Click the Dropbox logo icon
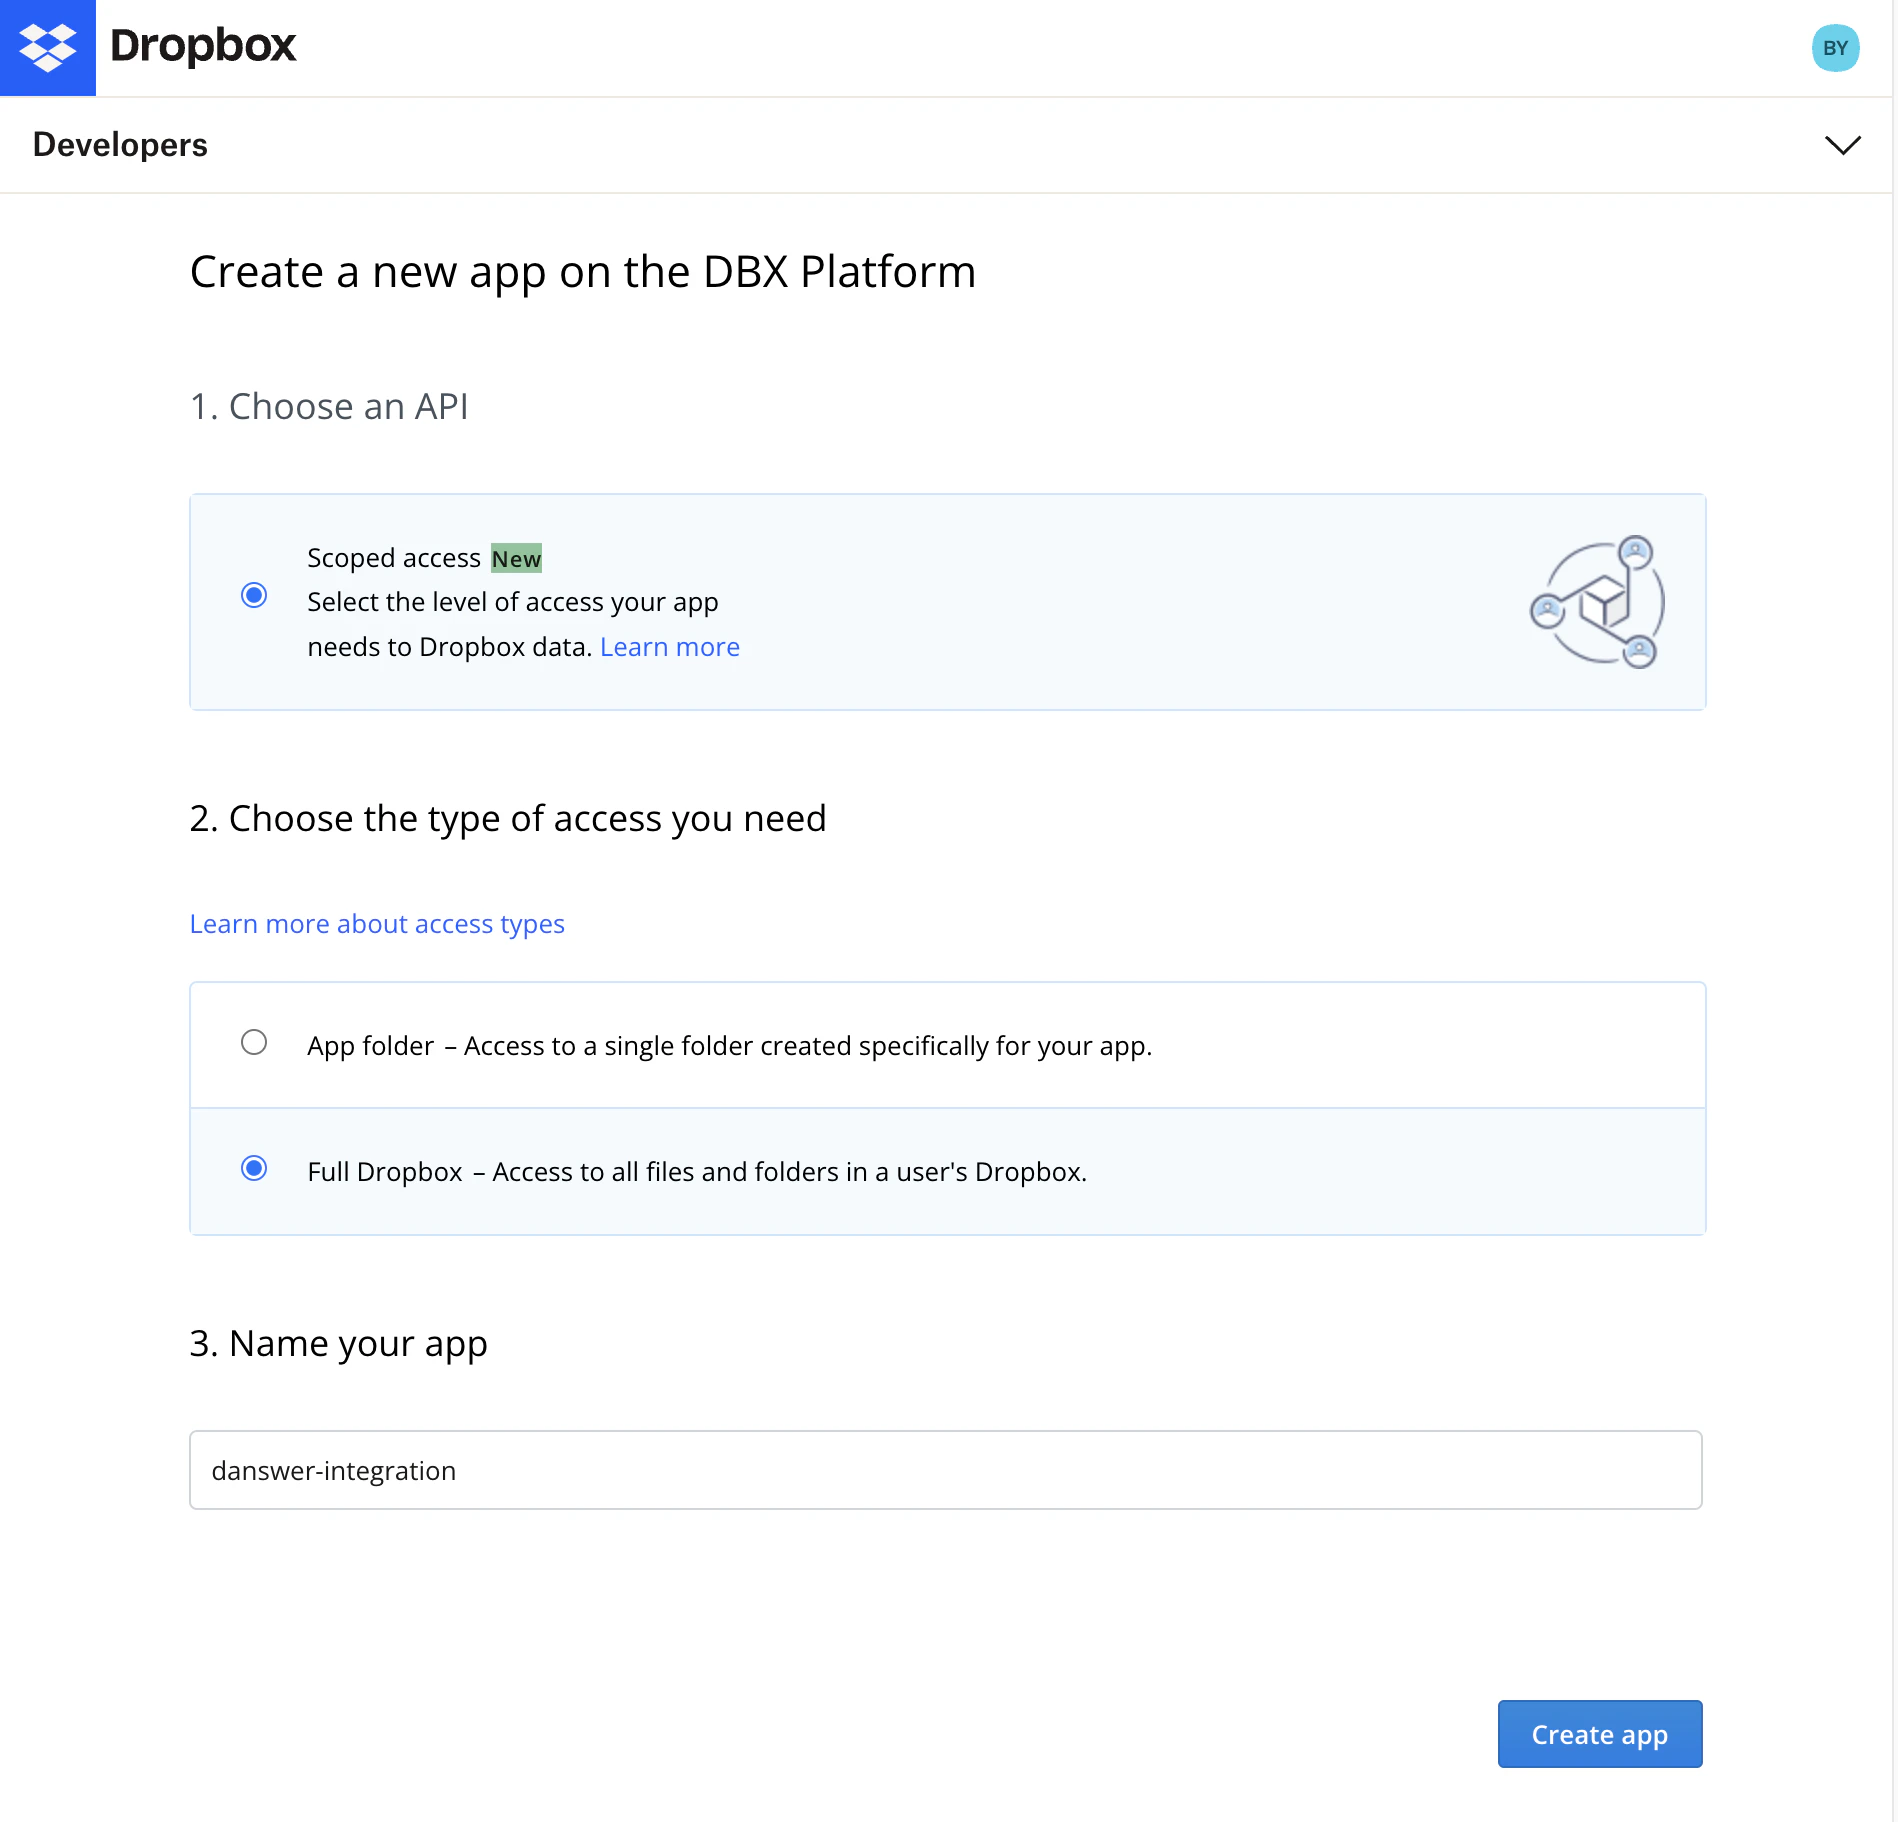The image size is (1898, 1822). [47, 46]
